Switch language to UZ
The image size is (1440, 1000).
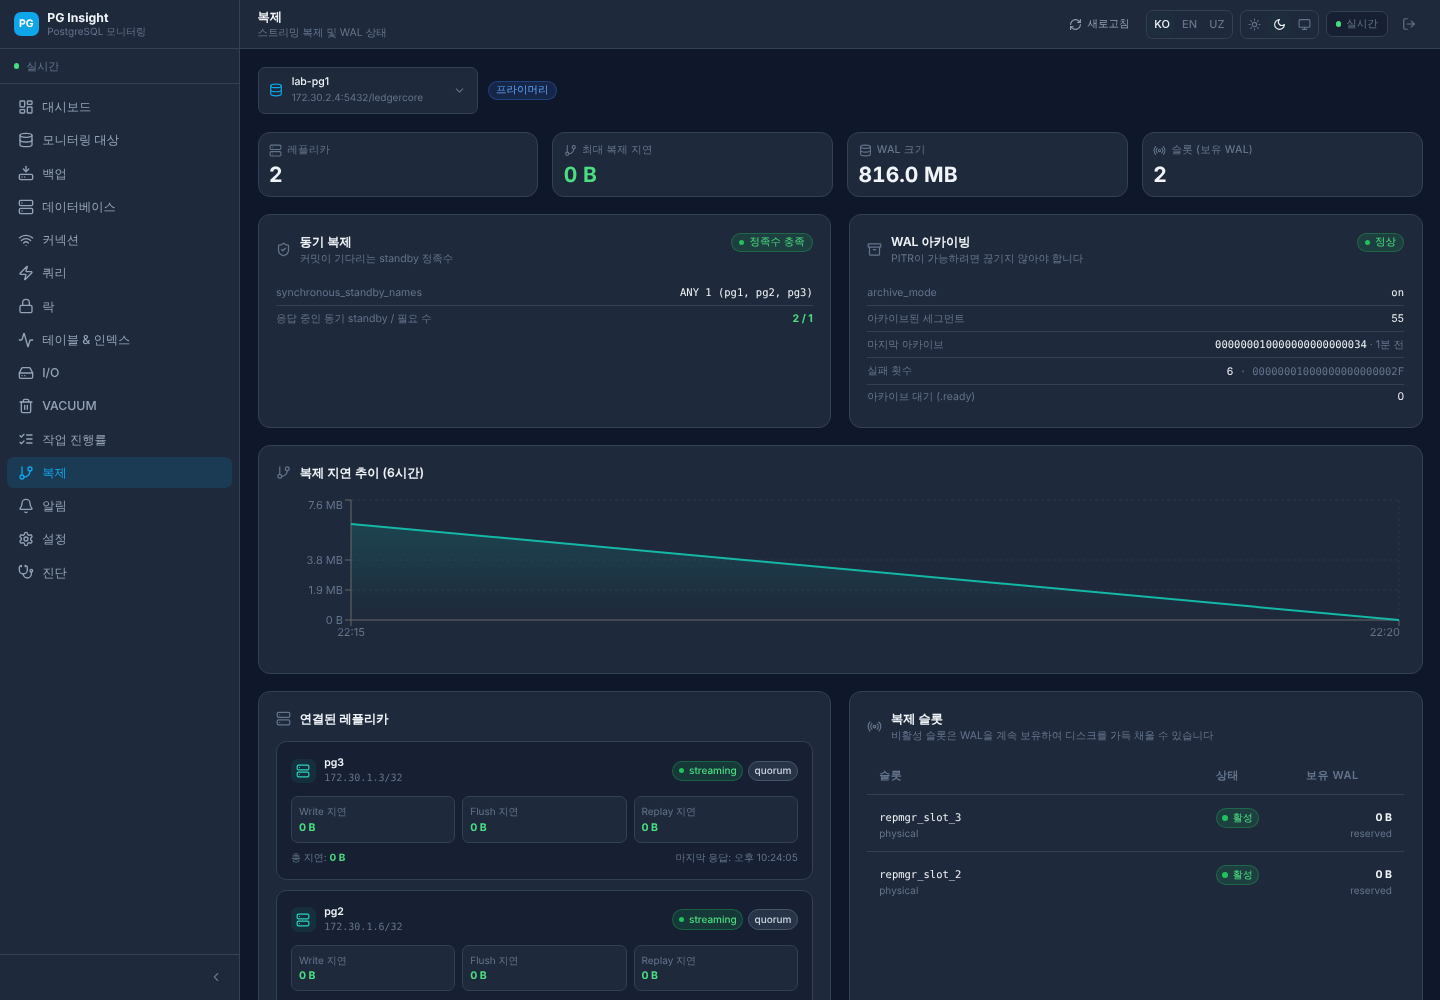coord(1216,24)
